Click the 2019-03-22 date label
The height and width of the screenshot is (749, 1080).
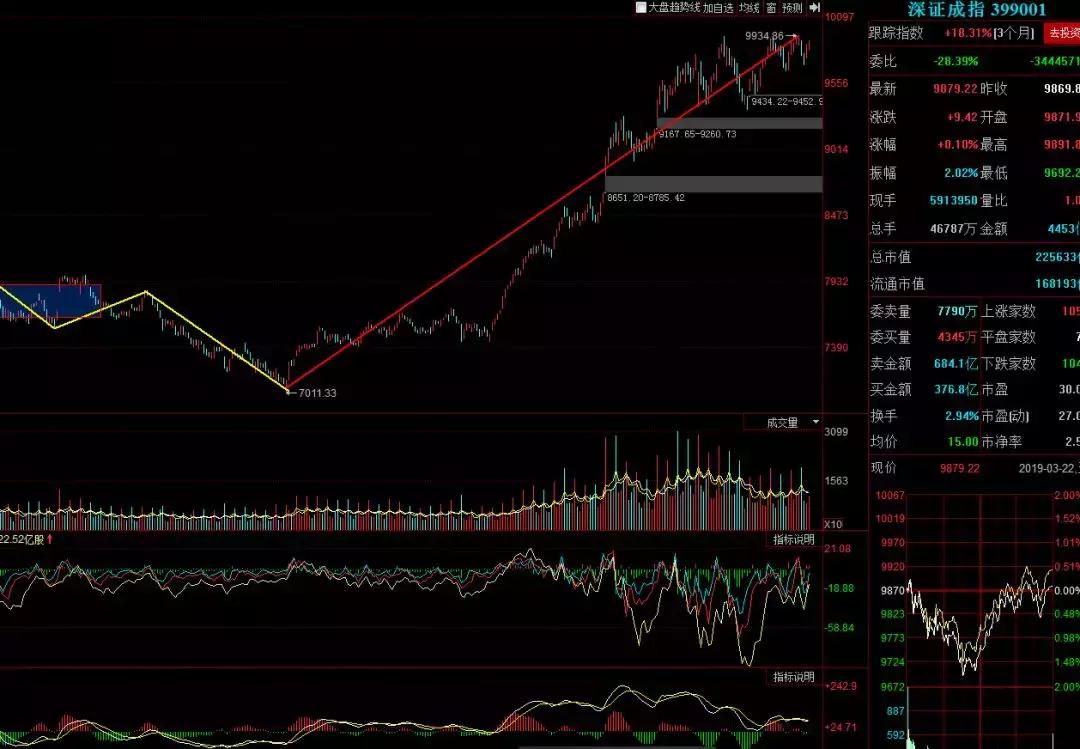1047,469
